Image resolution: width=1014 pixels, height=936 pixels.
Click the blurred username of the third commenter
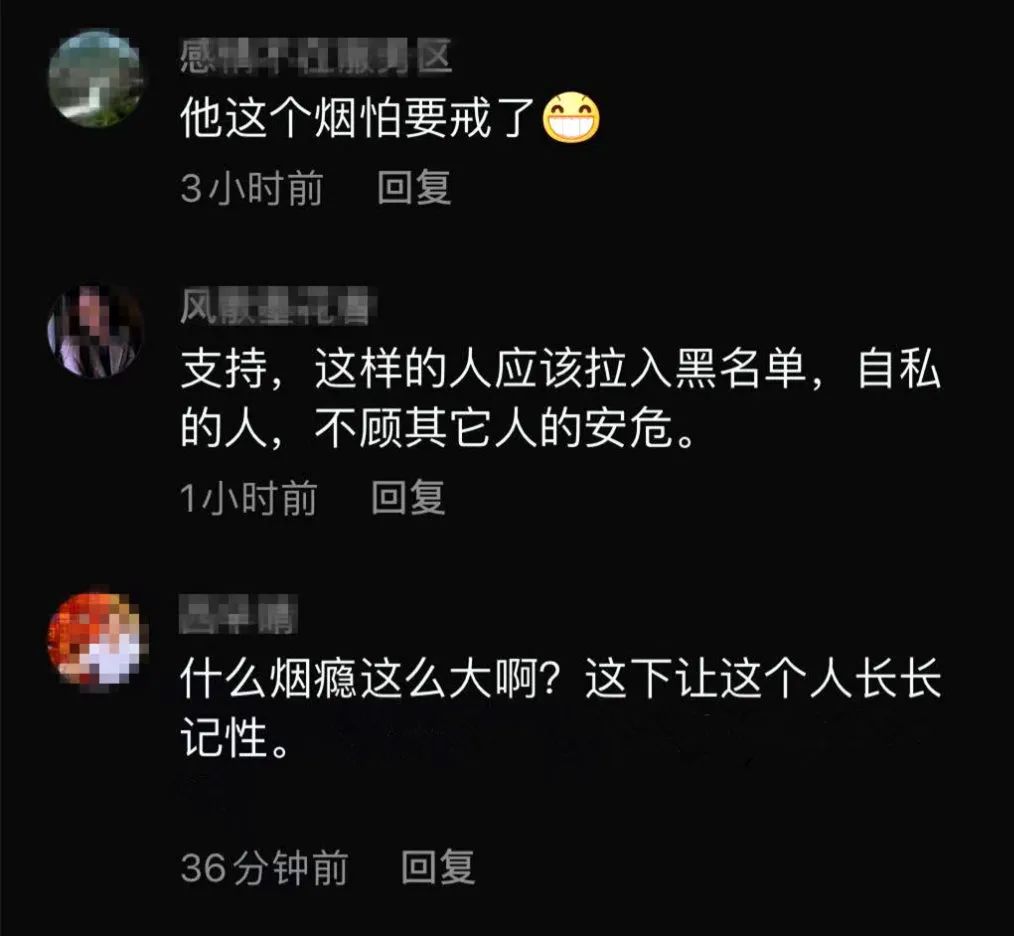tap(239, 615)
